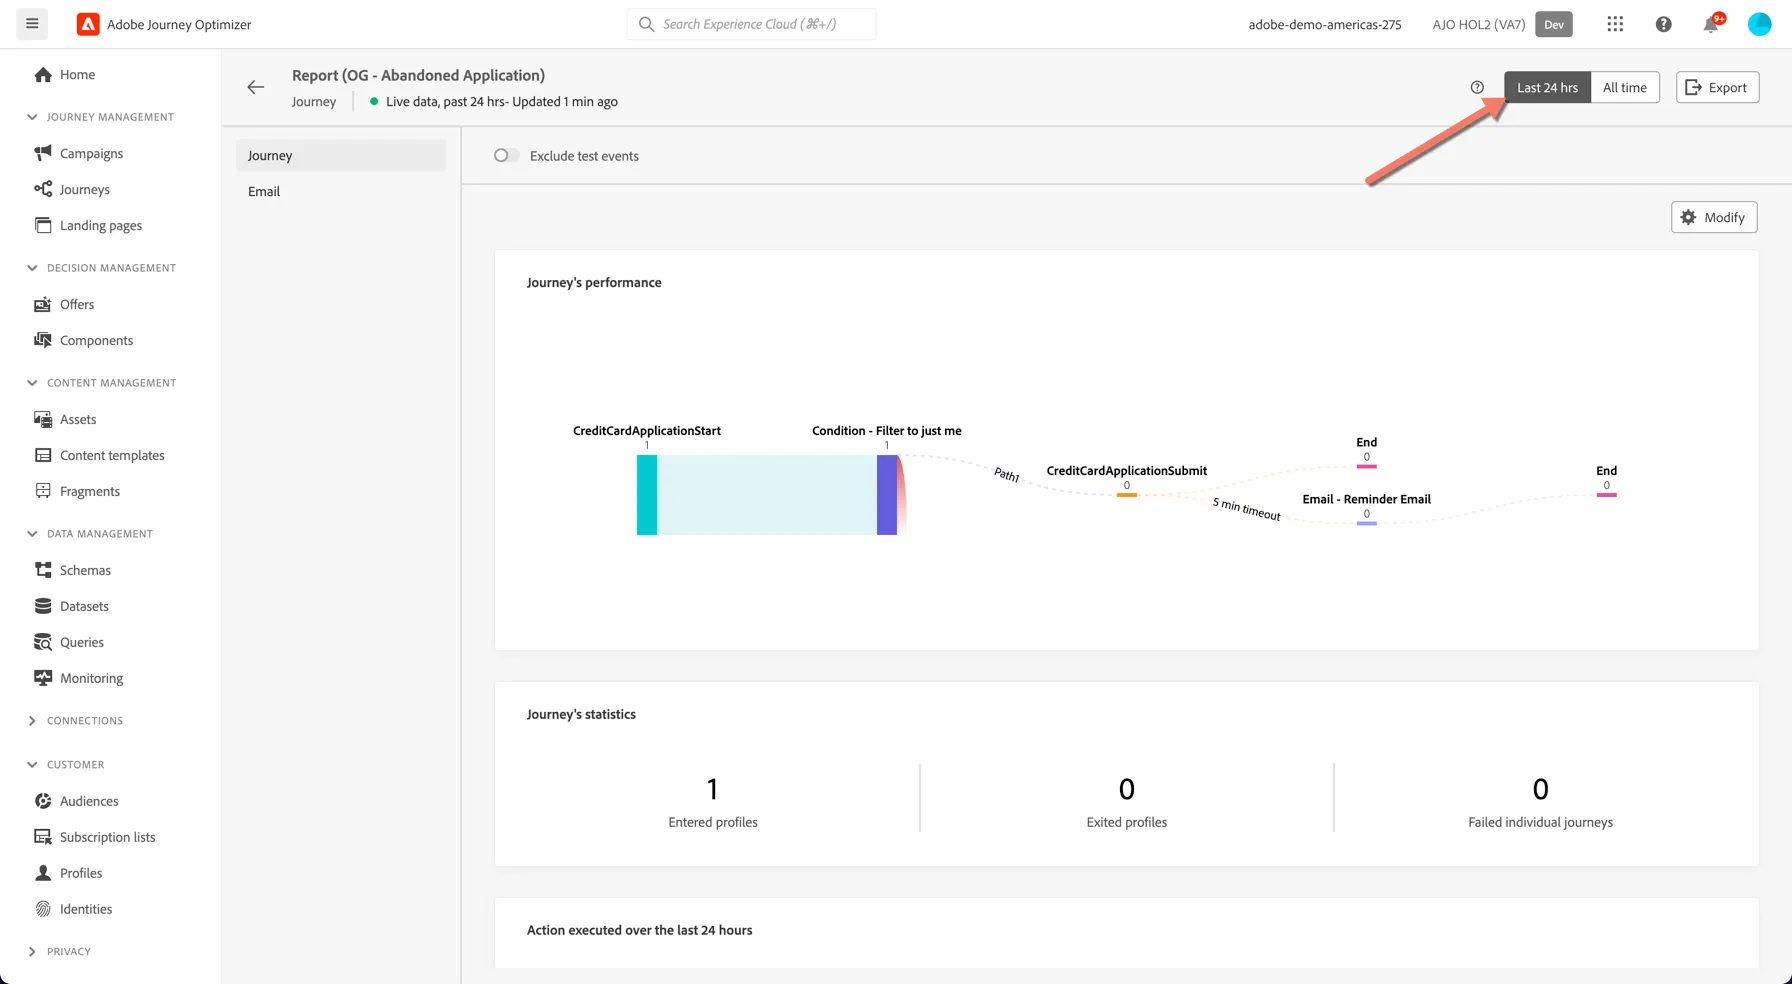Open Subscription lists in sidebar
The image size is (1792, 984).
point(108,837)
